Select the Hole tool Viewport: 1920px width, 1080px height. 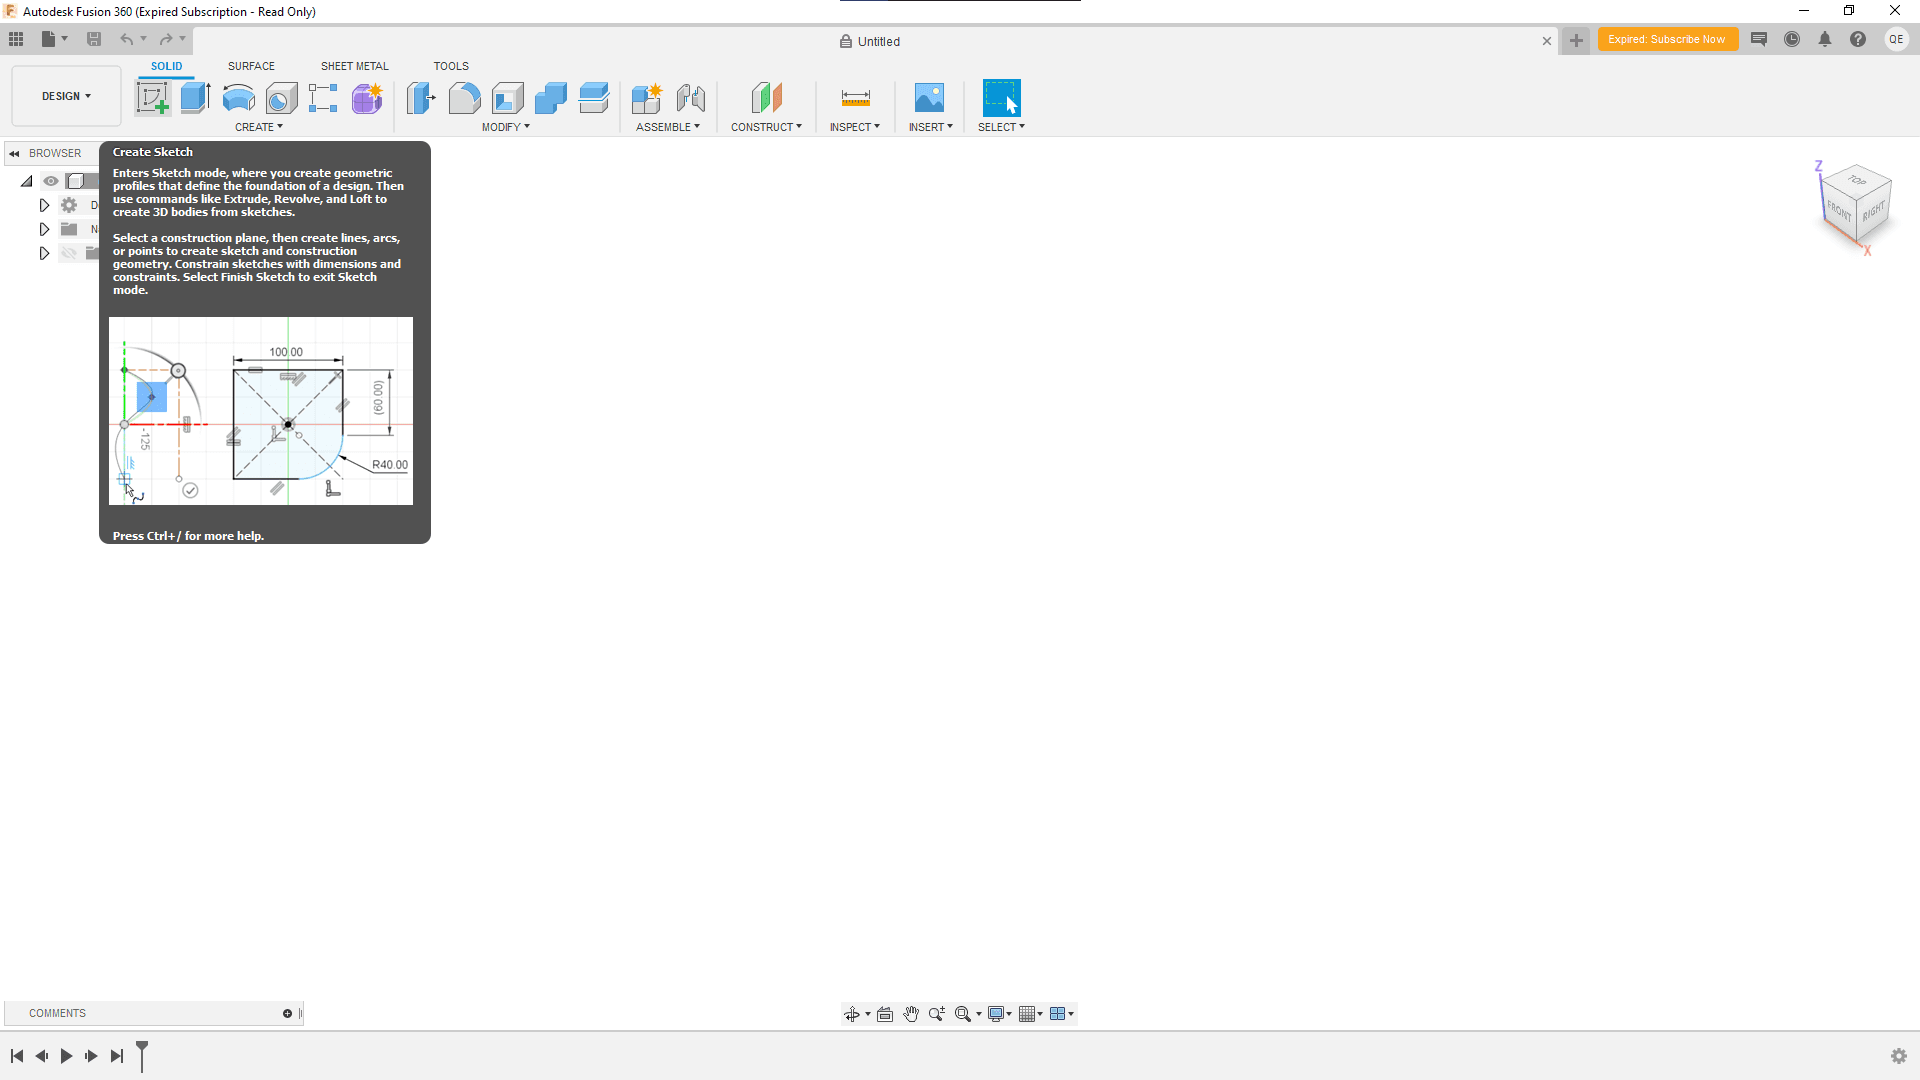click(x=281, y=97)
